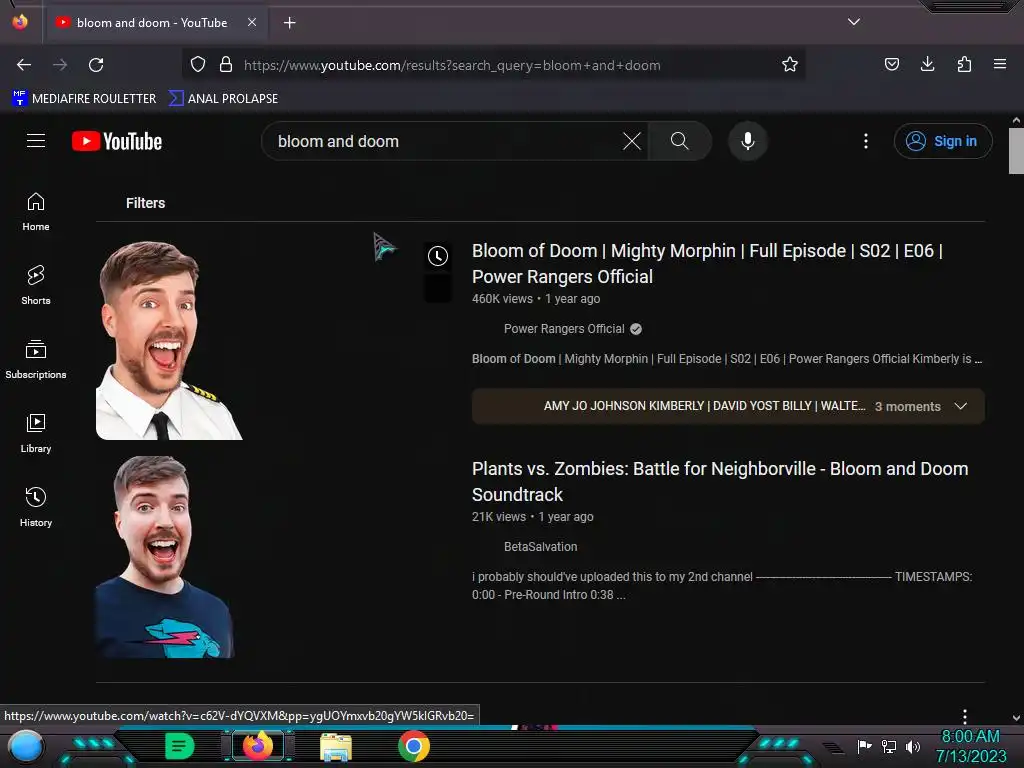Click the magnifier search button
Screen dimensions: 1024x768
[x=680, y=141]
